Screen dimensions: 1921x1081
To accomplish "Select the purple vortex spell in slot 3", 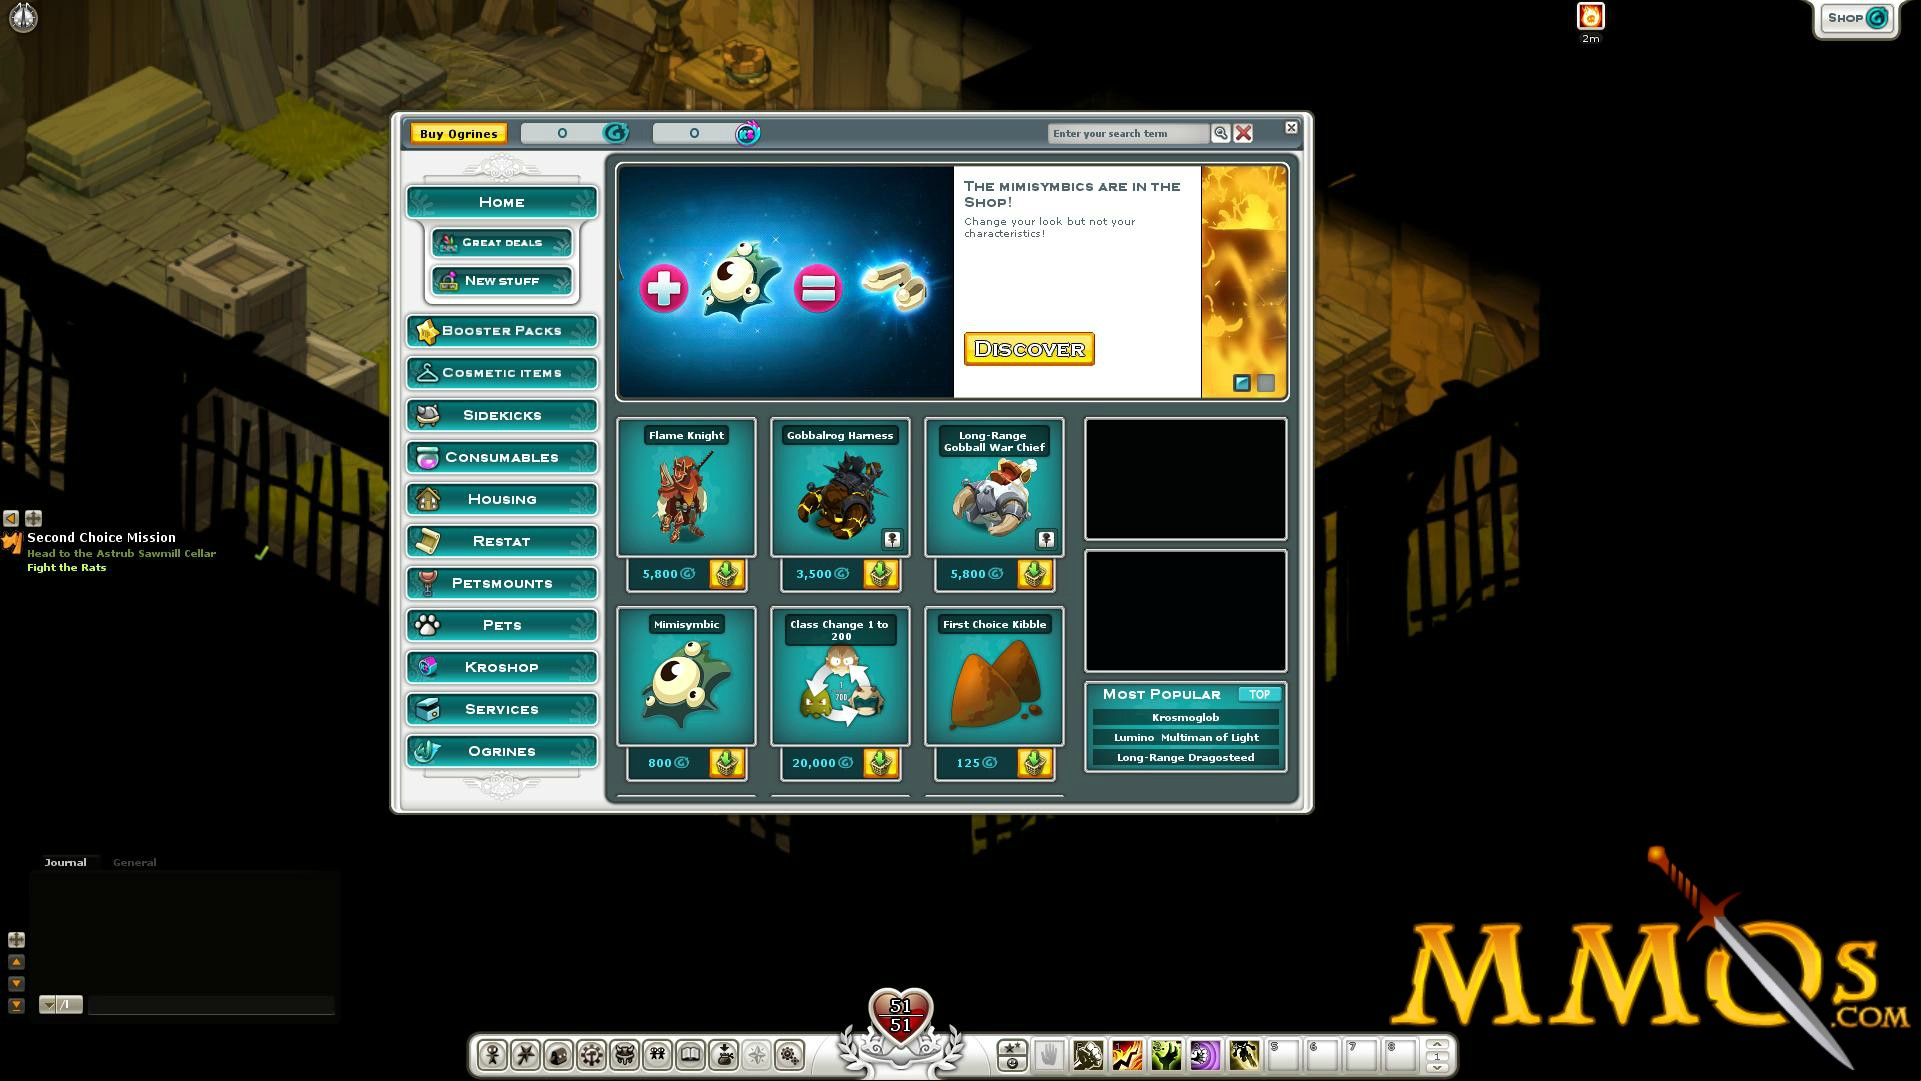I will pos(1205,1054).
